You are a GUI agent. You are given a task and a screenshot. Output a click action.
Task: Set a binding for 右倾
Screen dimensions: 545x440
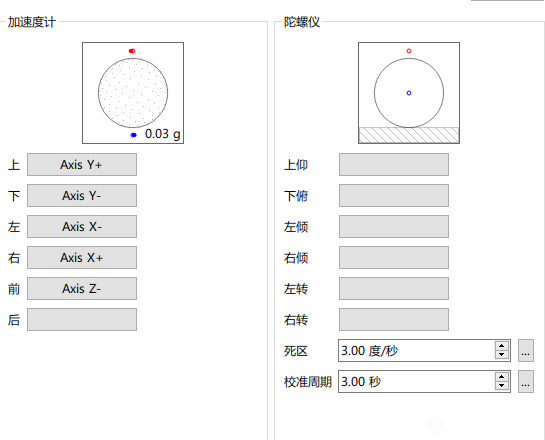click(394, 257)
